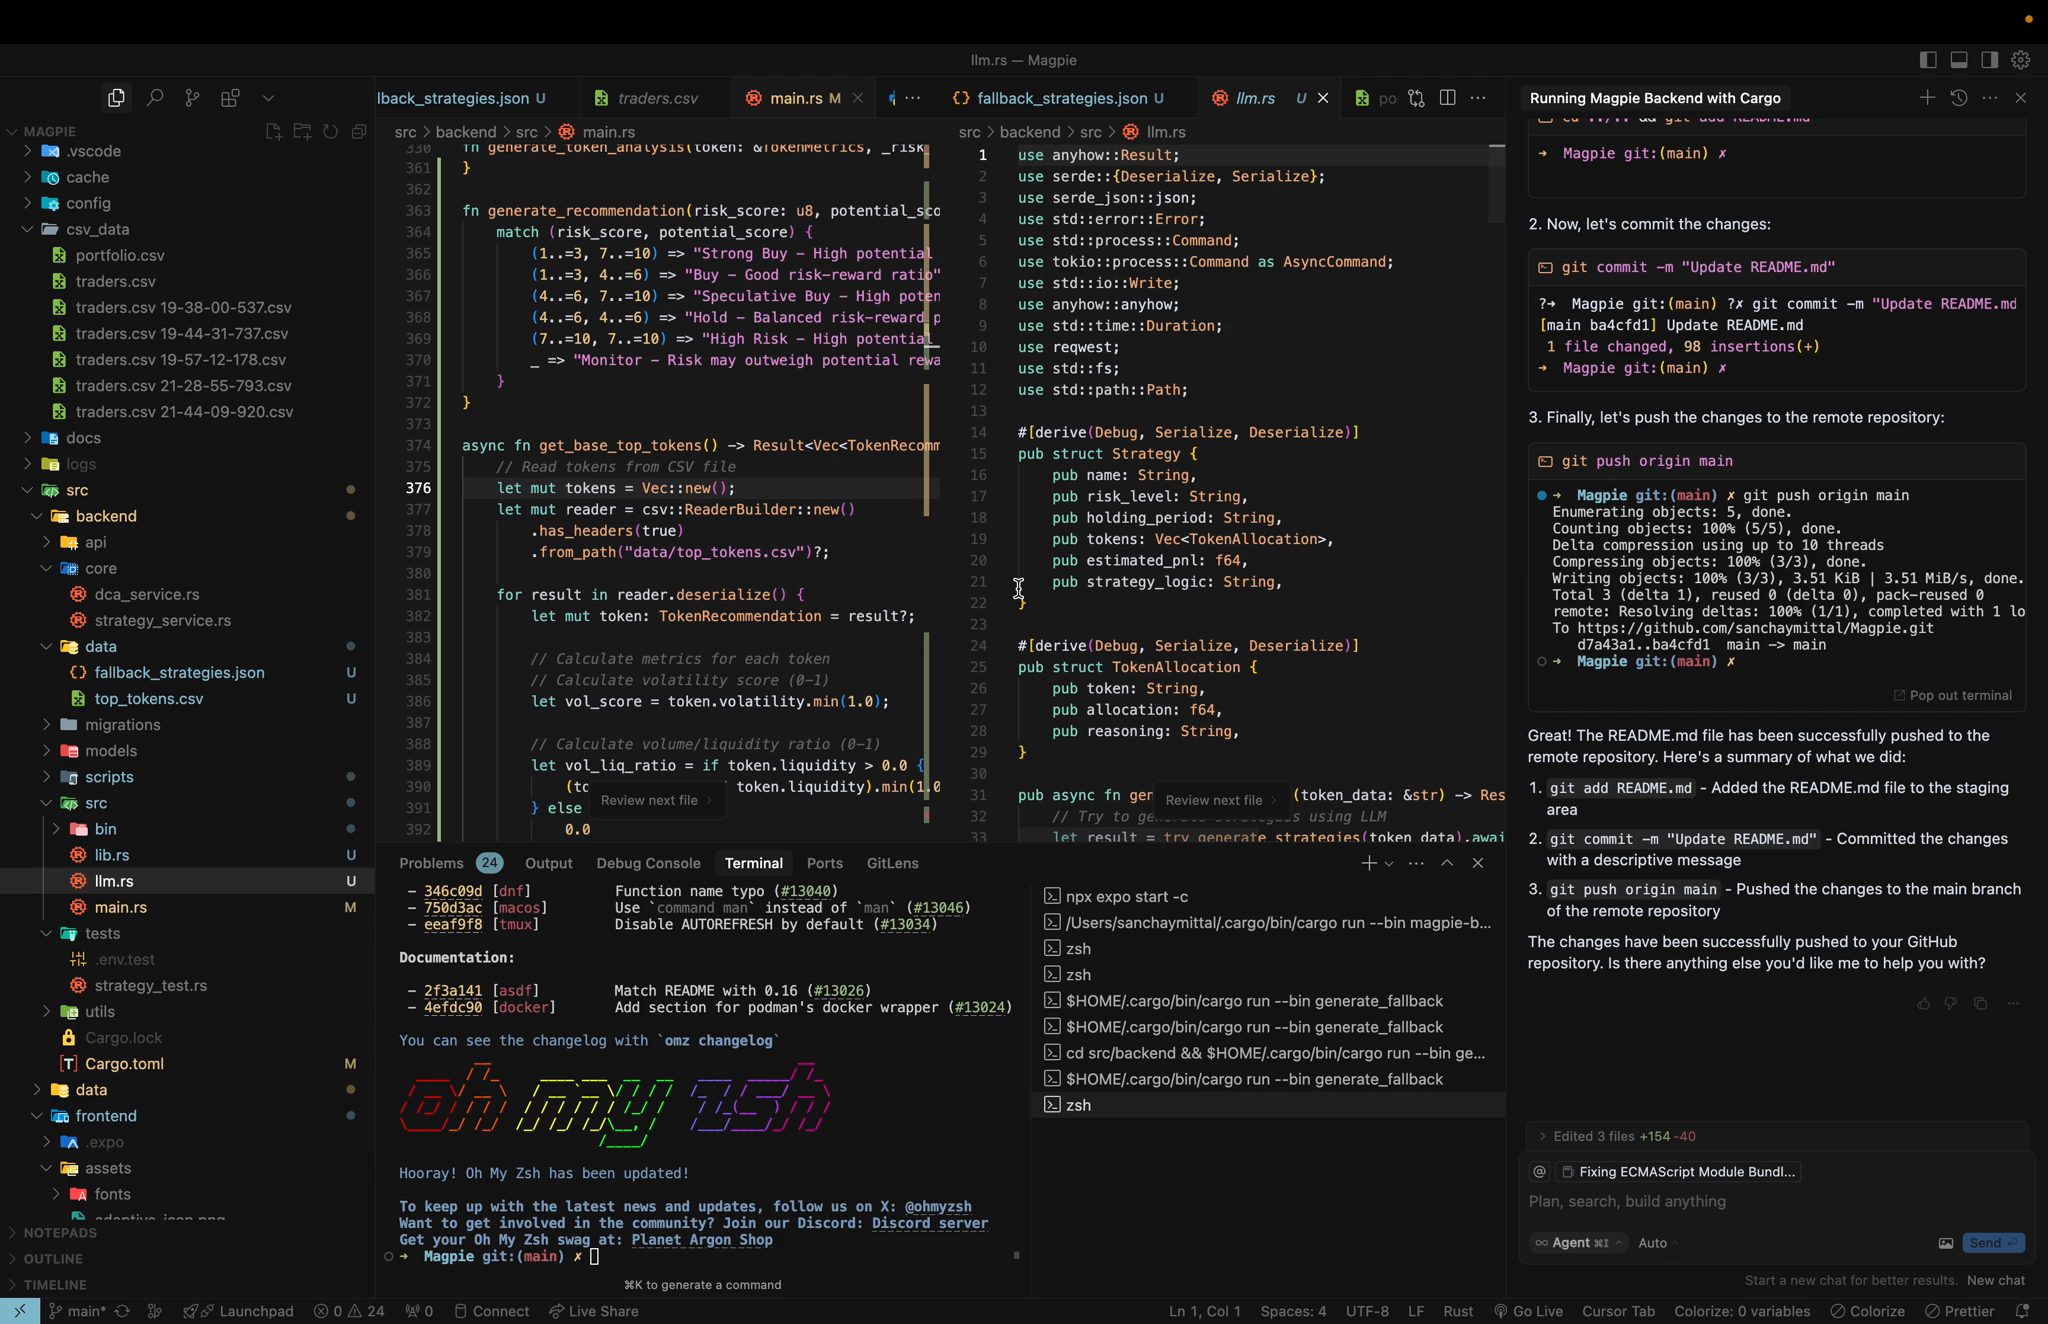This screenshot has width=2048, height=1324.
Task: Add context with the @ button
Action: coord(1540,1172)
